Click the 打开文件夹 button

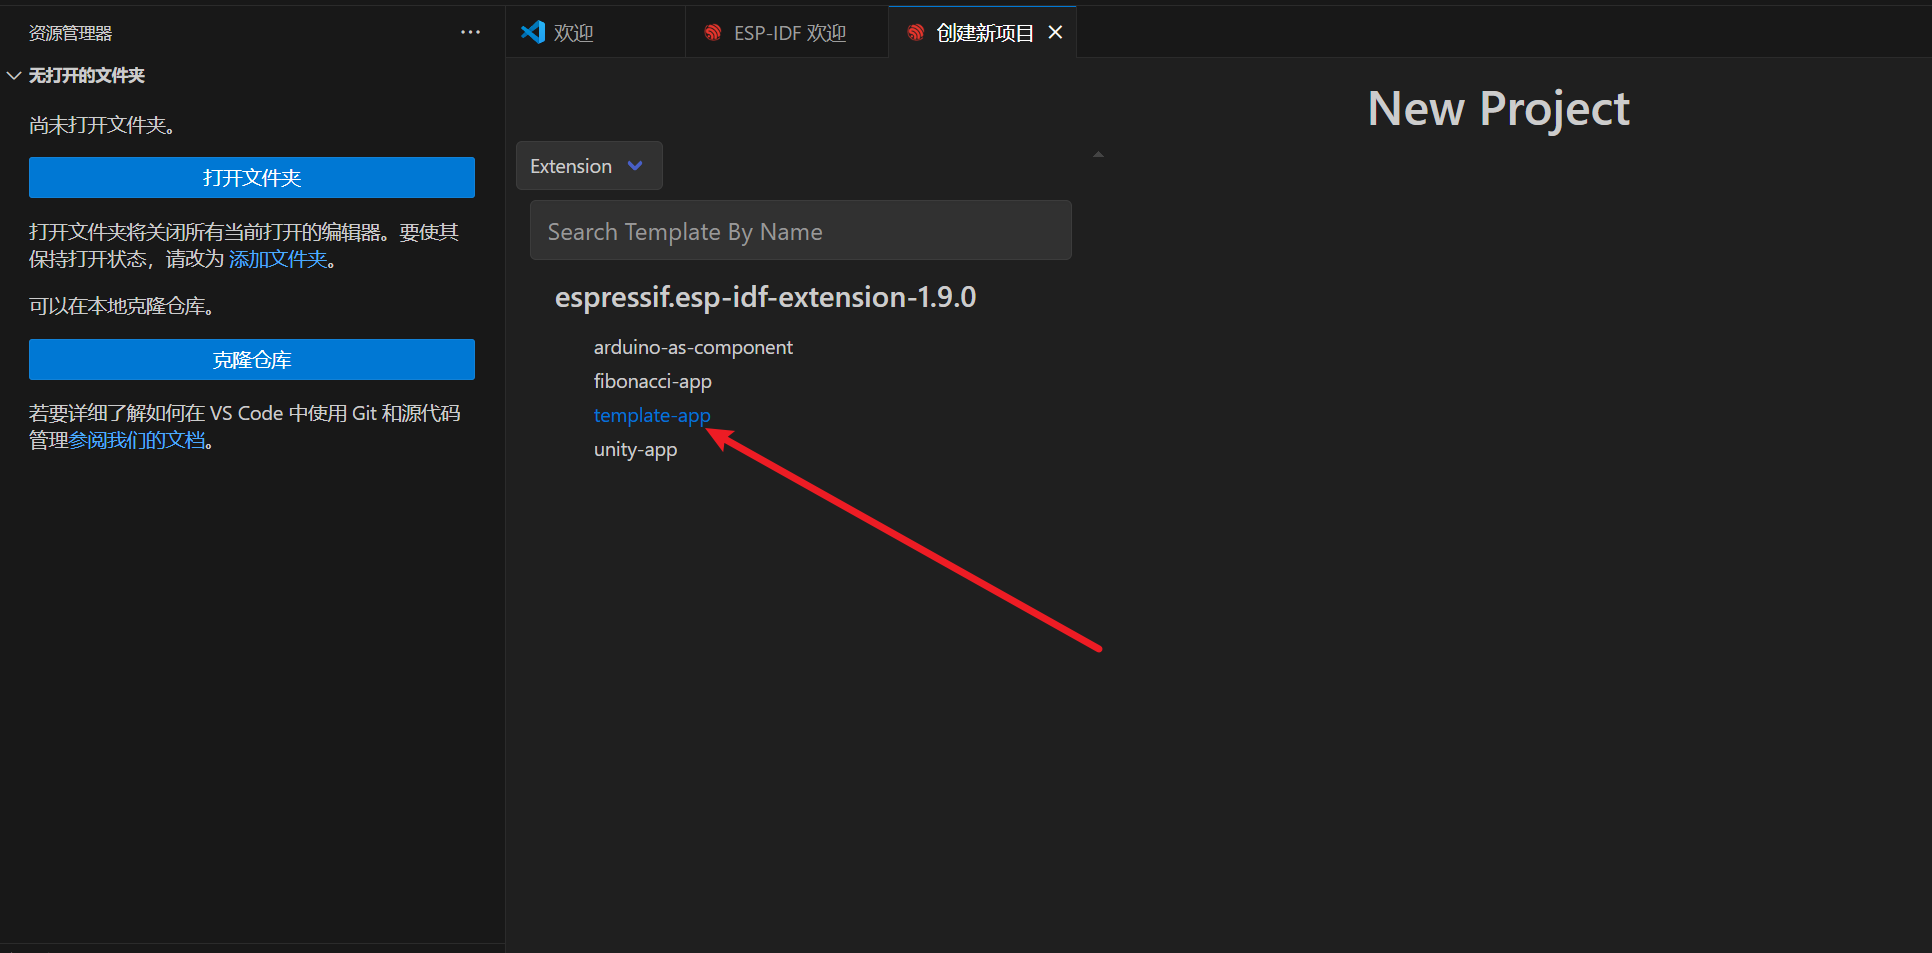pyautogui.click(x=252, y=177)
